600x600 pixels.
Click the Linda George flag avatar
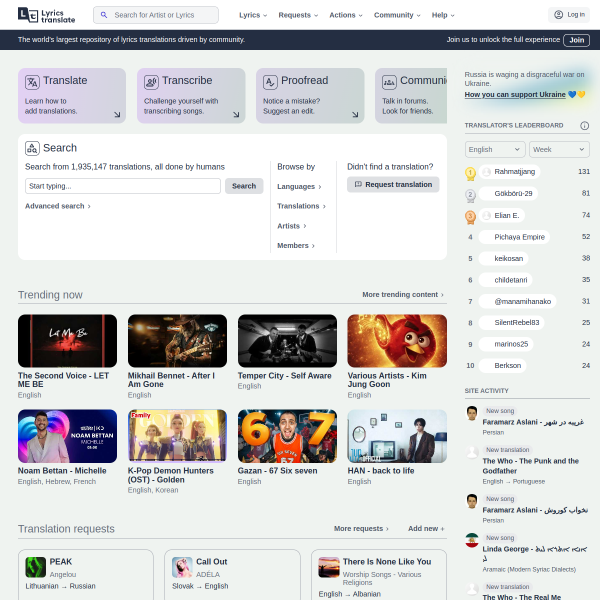(472, 540)
